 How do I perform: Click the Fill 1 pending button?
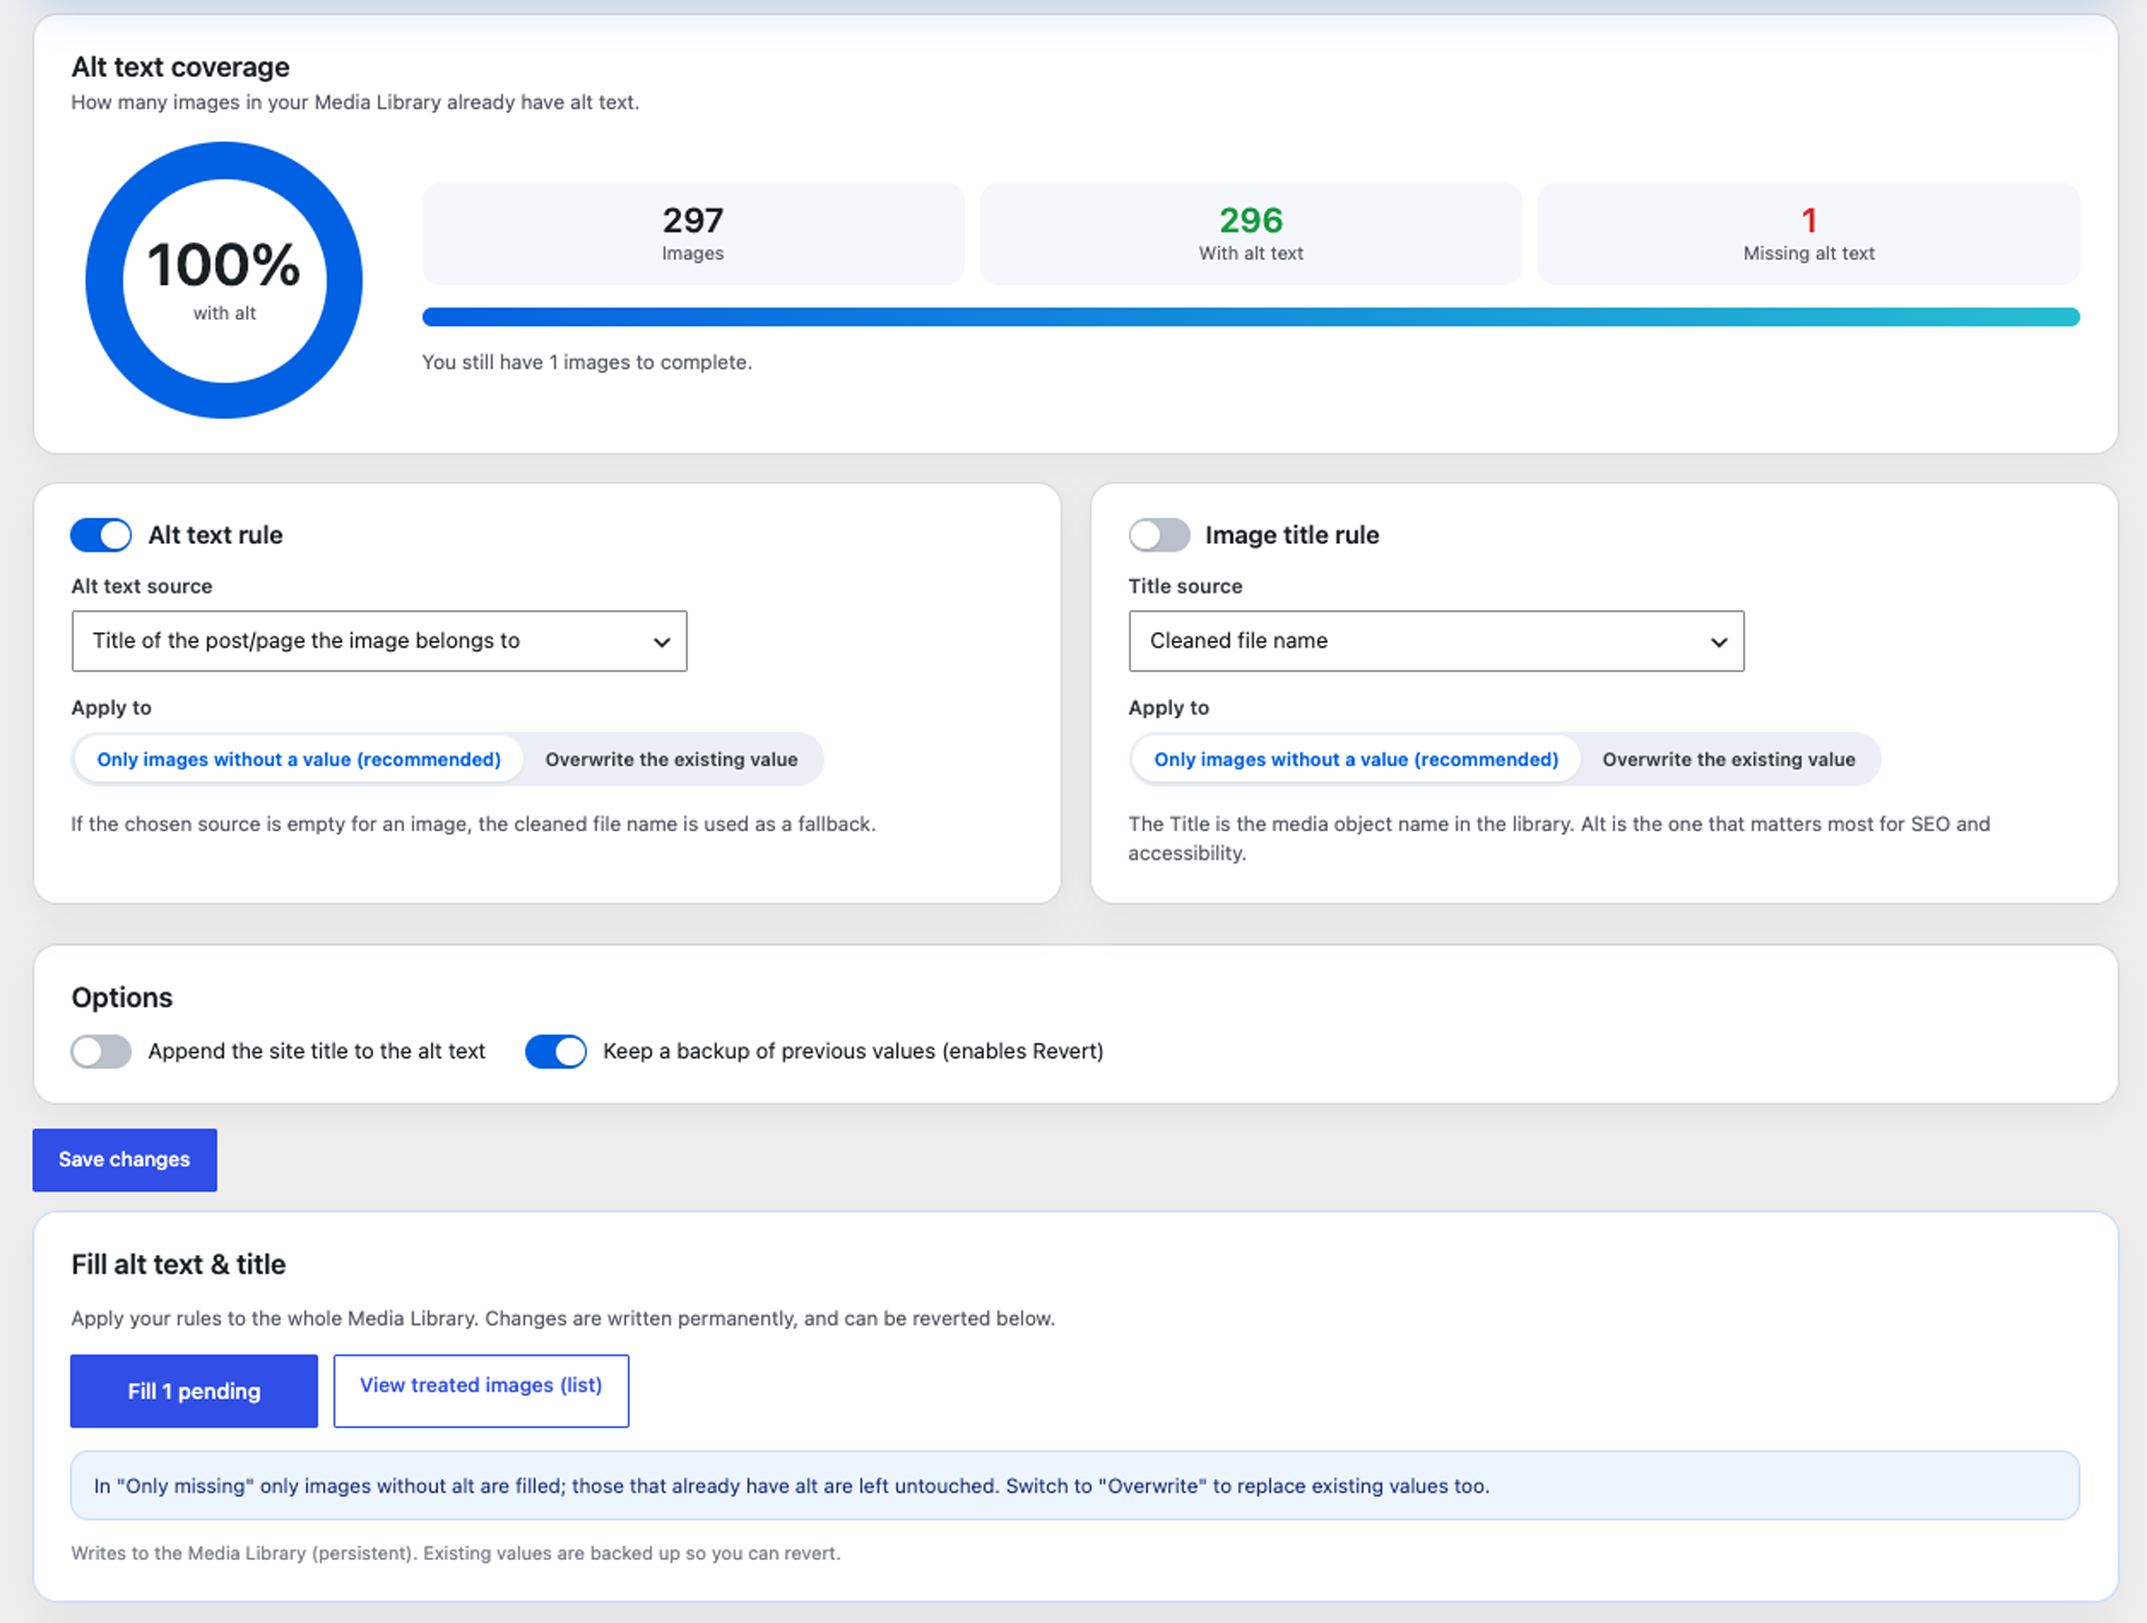point(194,1391)
